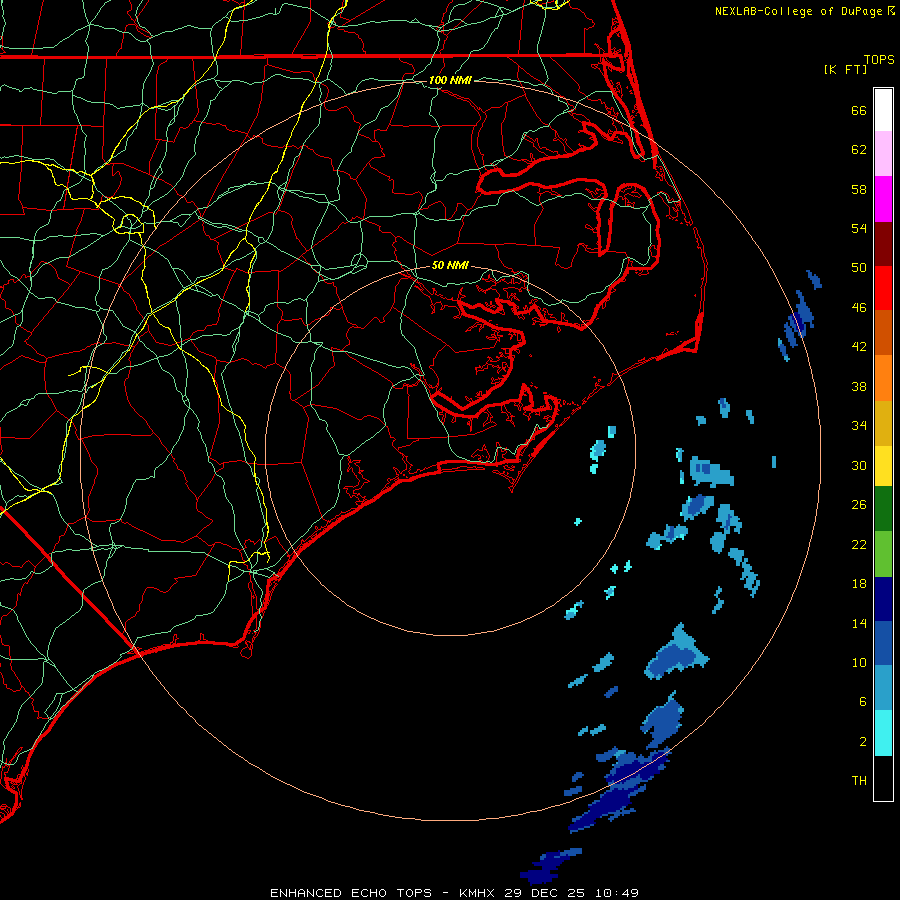Click the [K FT] units label
The image size is (900, 900).
(x=845, y=69)
